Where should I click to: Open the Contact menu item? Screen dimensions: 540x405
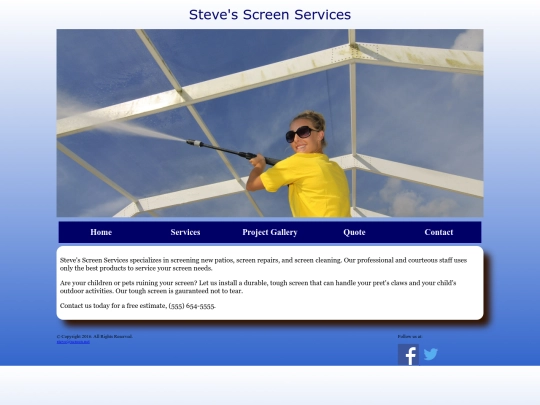click(x=439, y=232)
